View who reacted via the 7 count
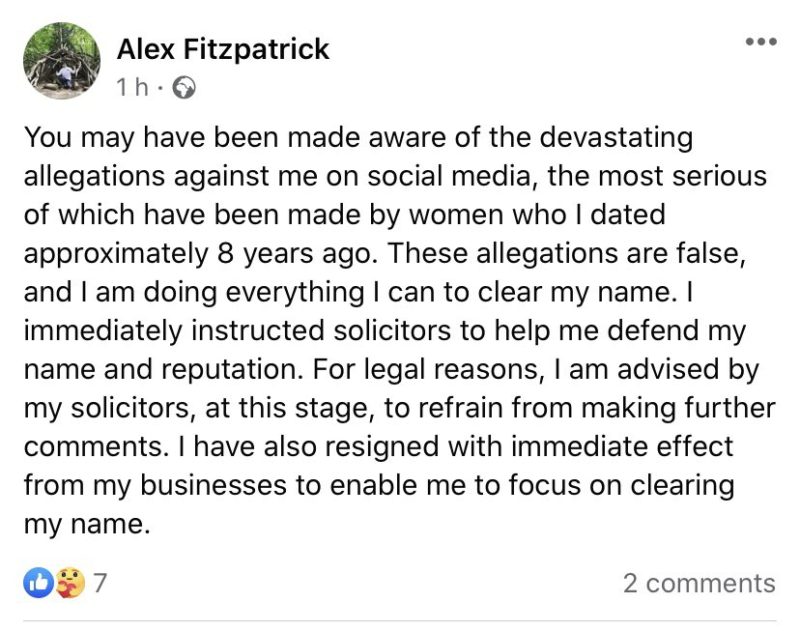800x631 pixels. tap(100, 583)
